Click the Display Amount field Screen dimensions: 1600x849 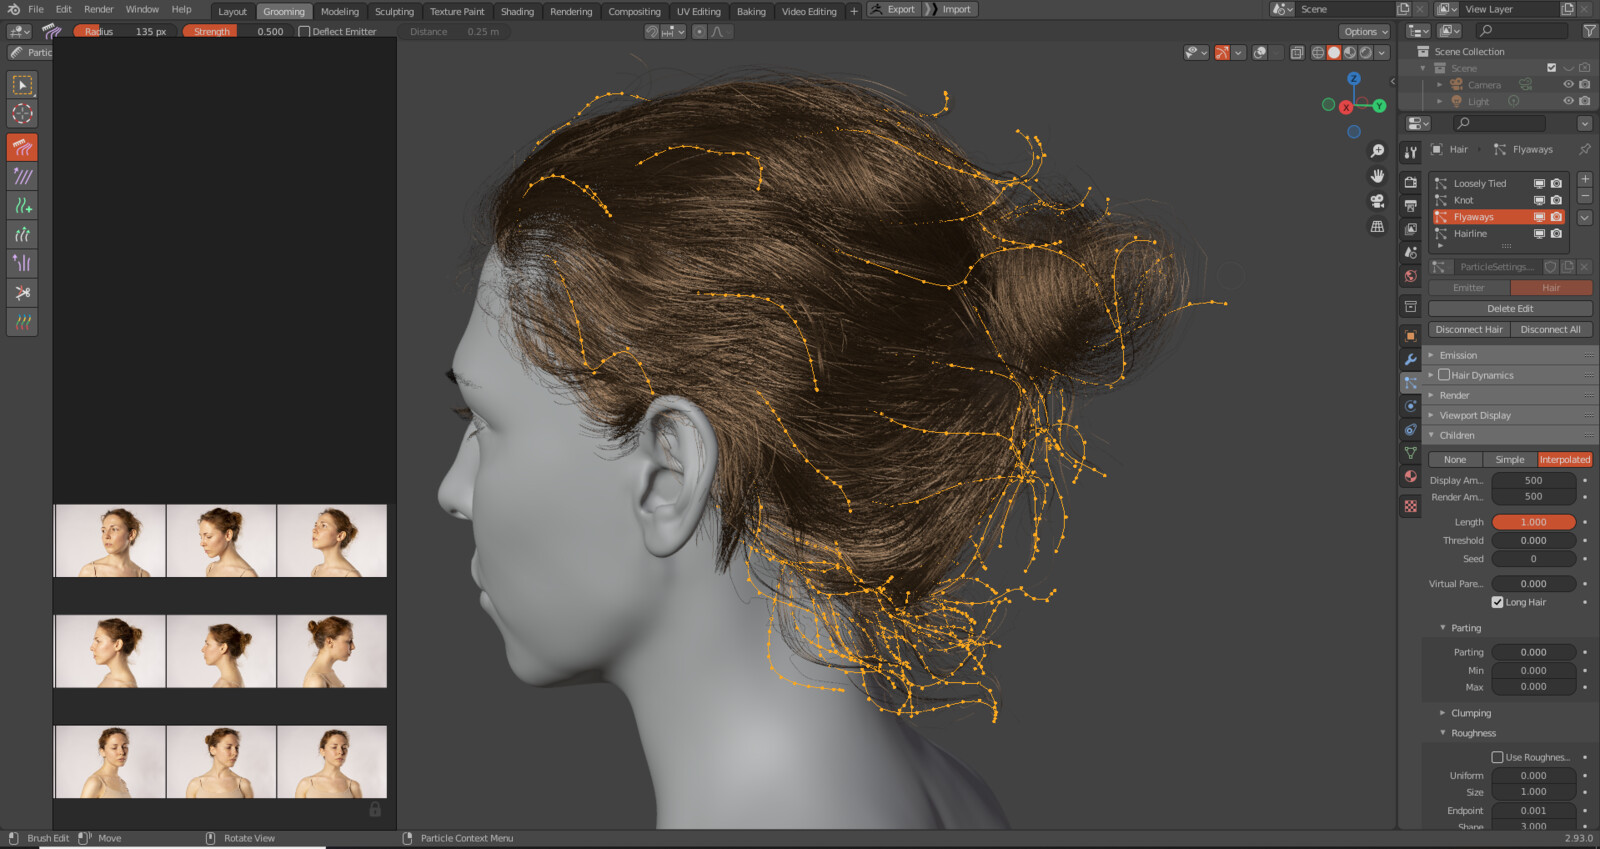(x=1534, y=481)
